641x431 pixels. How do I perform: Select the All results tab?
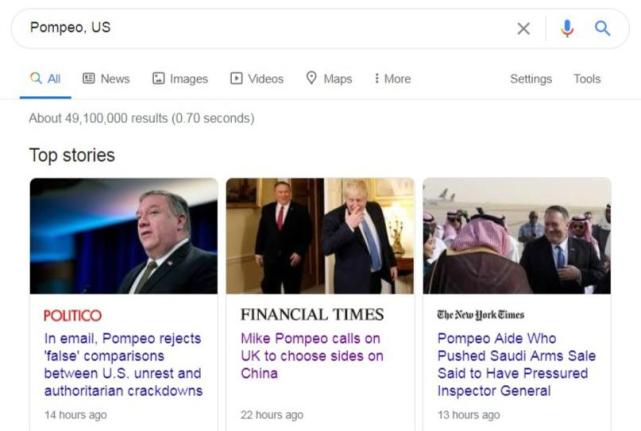coord(46,79)
